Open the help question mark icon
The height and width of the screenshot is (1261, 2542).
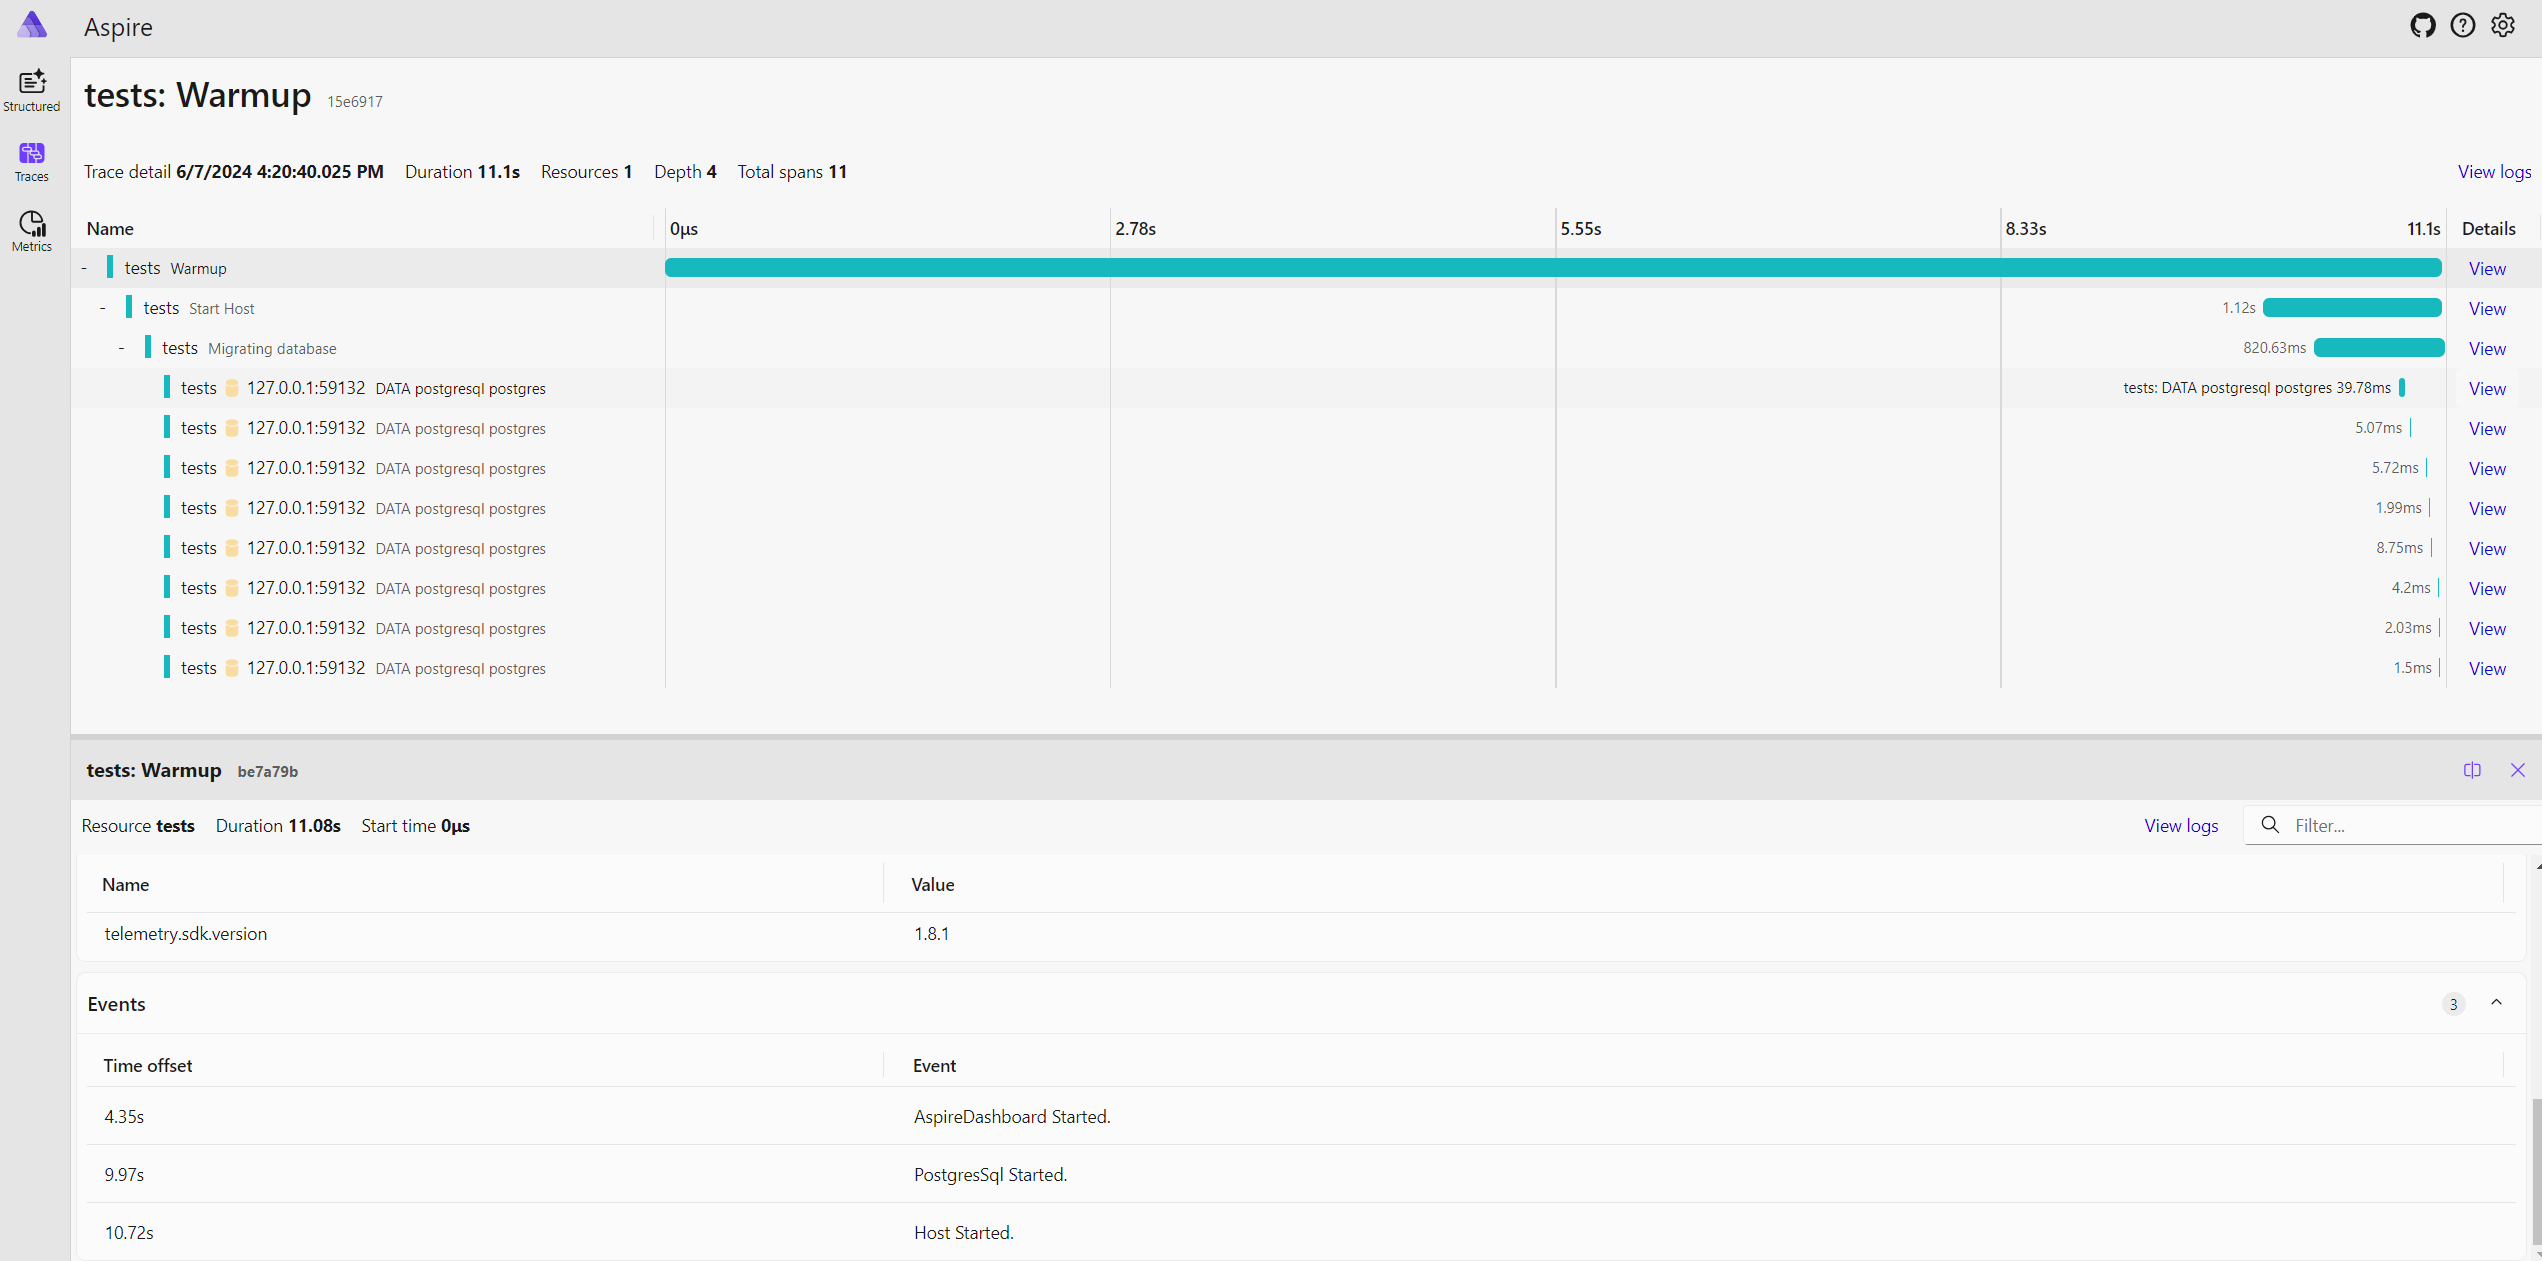2463,26
